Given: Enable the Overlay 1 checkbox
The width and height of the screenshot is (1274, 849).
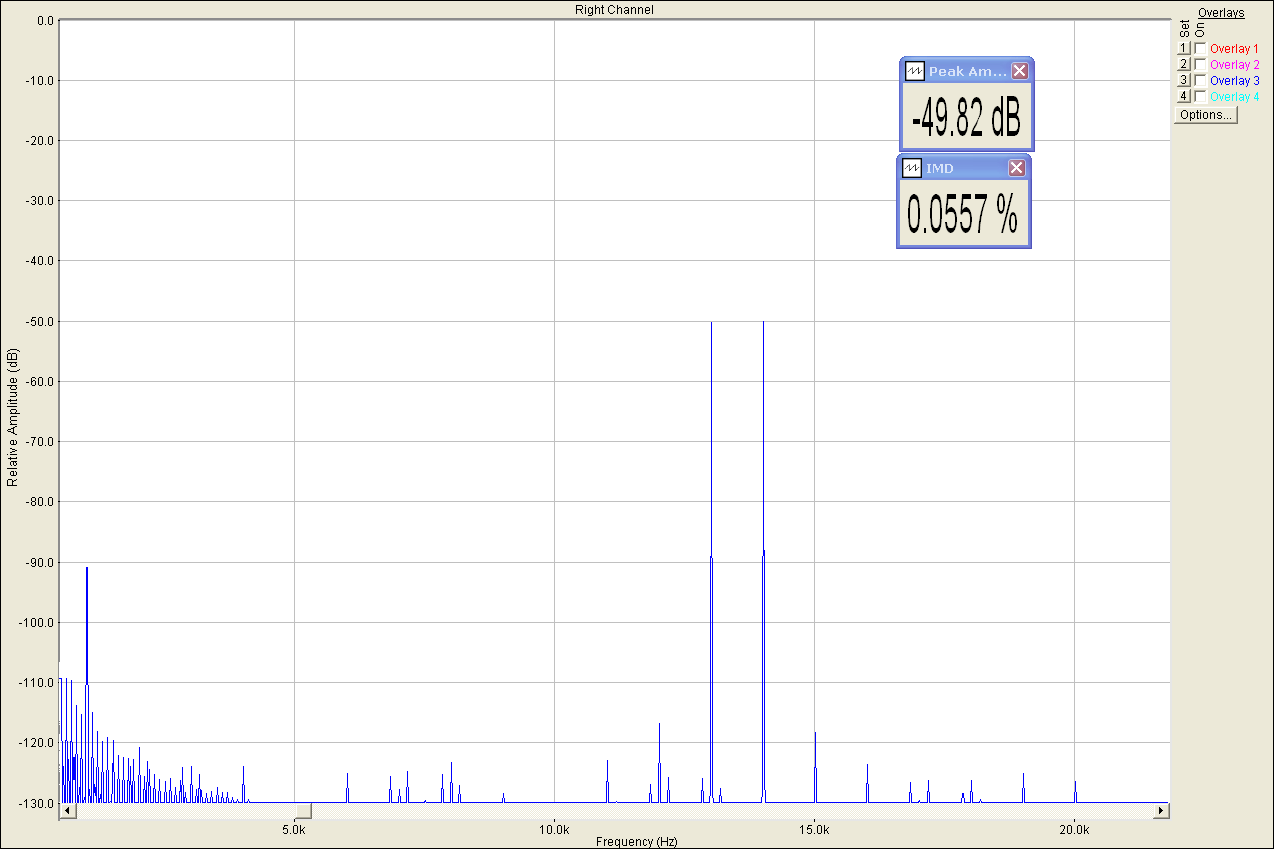Looking at the screenshot, I should (1200, 48).
